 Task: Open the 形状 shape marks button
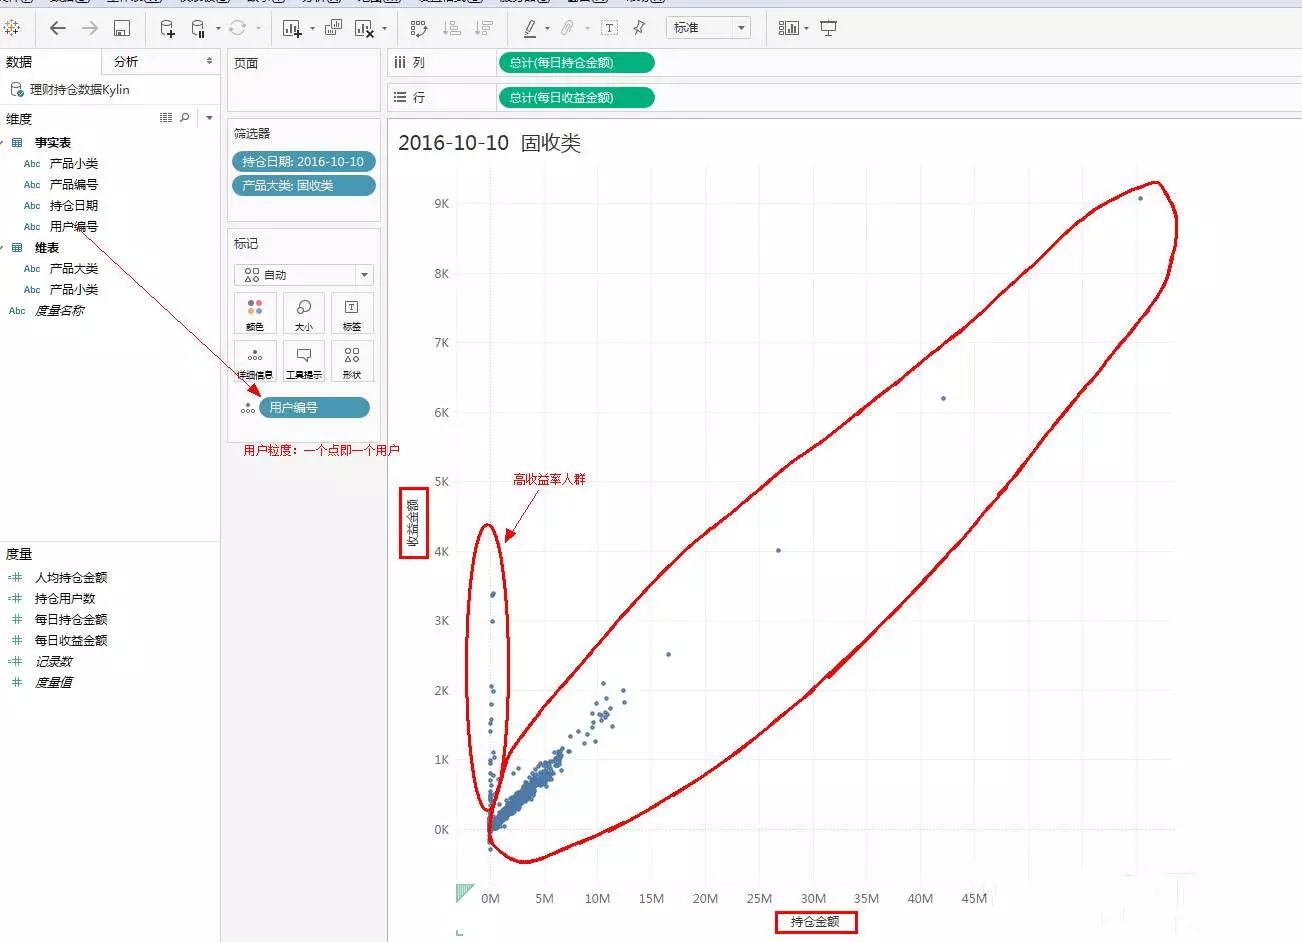coord(352,361)
